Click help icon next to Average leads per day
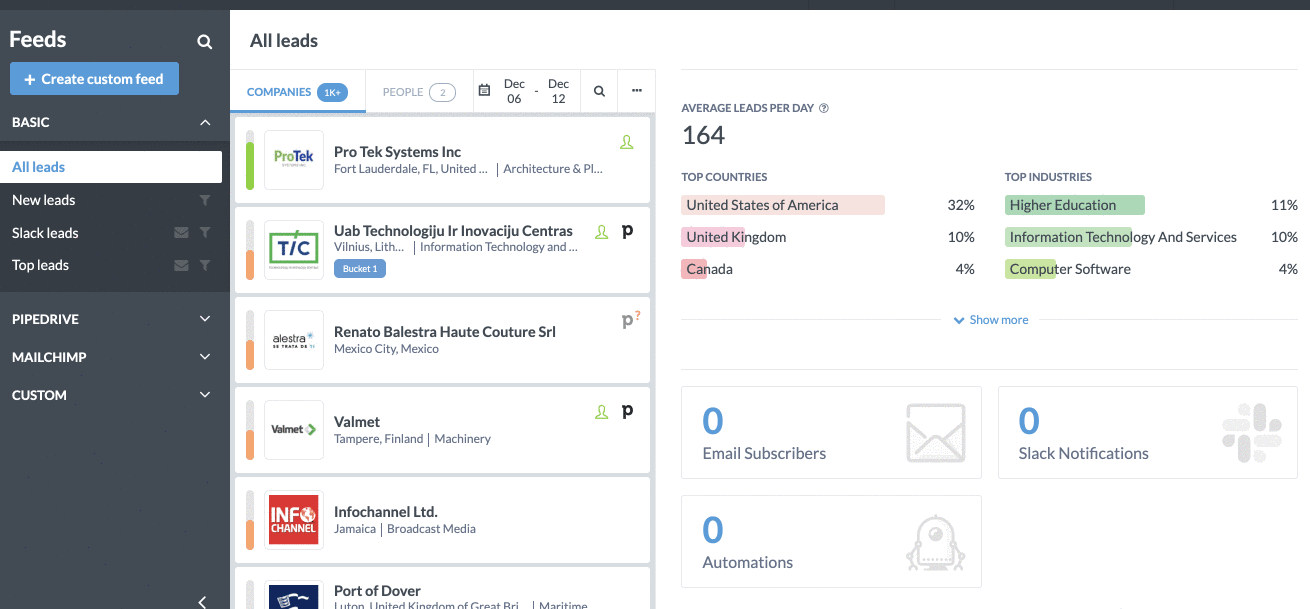The height and width of the screenshot is (609, 1310). coord(824,108)
